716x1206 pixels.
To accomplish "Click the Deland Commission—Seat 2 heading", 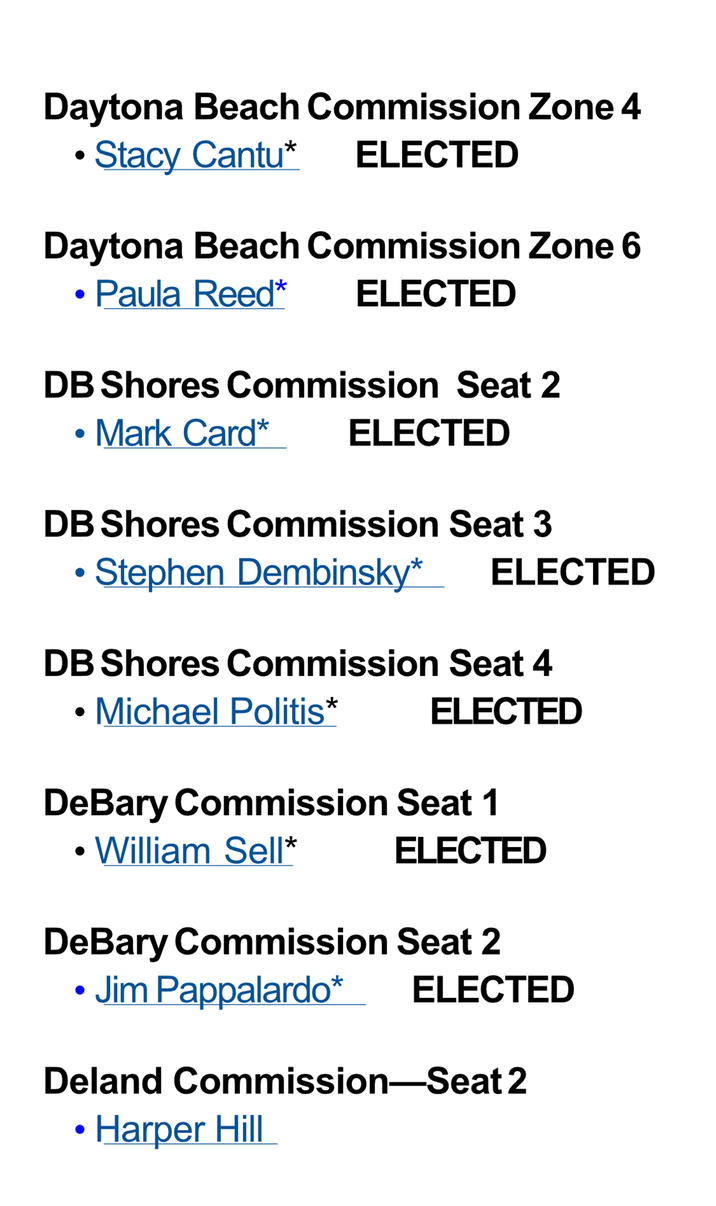I will click(285, 1080).
